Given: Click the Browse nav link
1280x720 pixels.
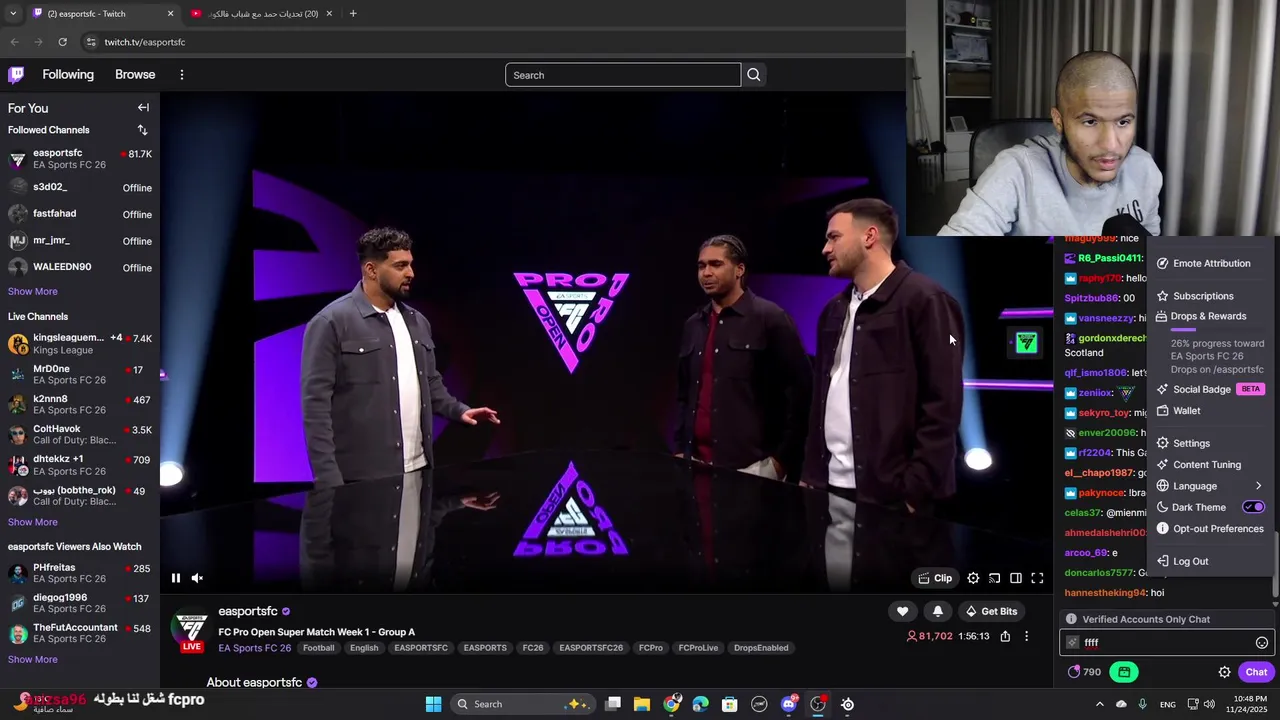Looking at the screenshot, I should click(135, 75).
